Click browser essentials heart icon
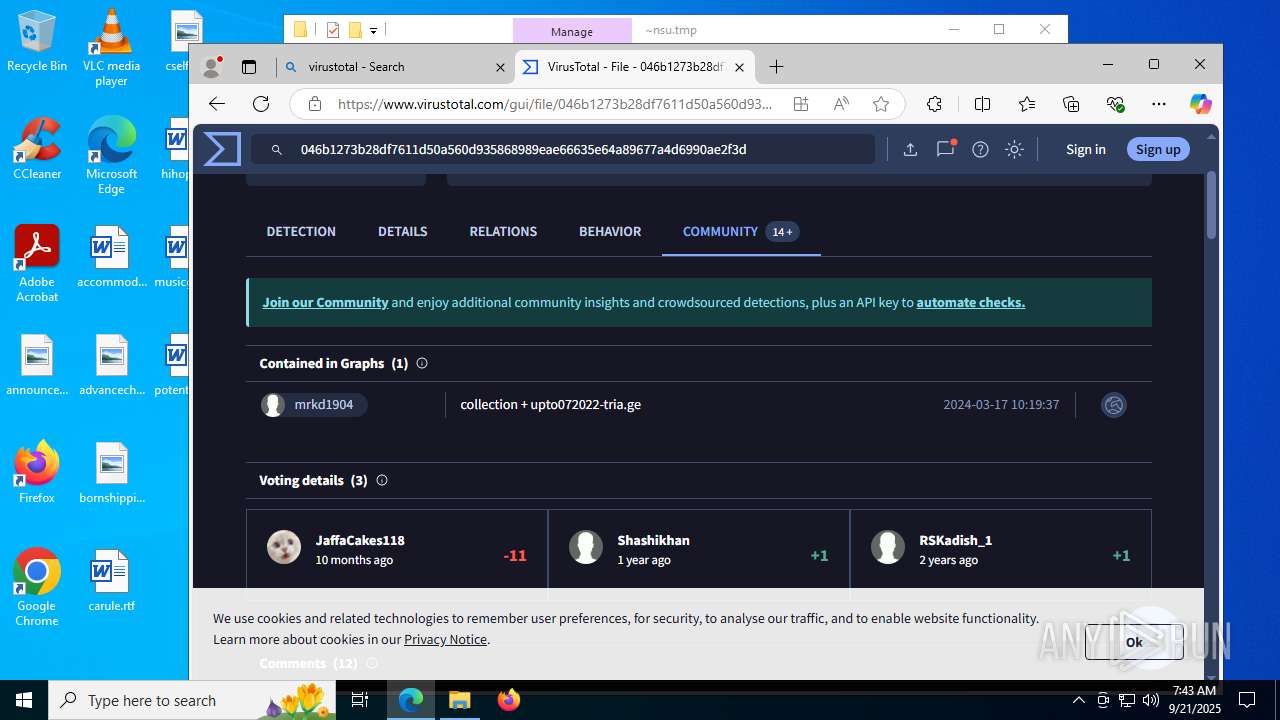This screenshot has width=1280, height=720. (x=1116, y=104)
